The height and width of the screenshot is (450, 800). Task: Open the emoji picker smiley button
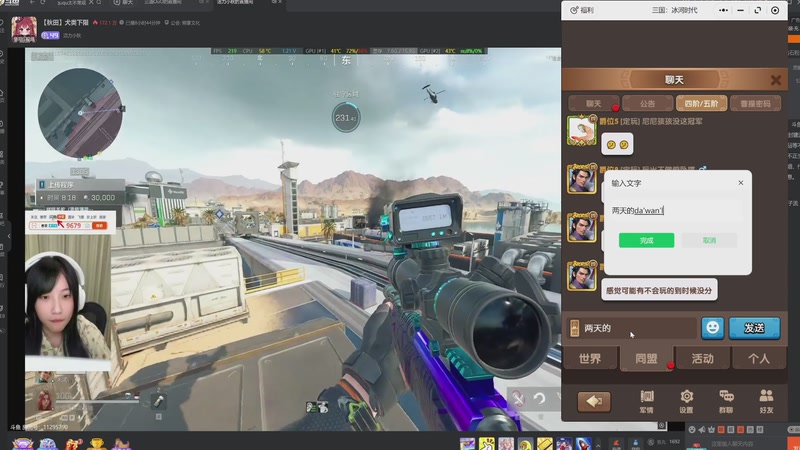[x=713, y=328]
